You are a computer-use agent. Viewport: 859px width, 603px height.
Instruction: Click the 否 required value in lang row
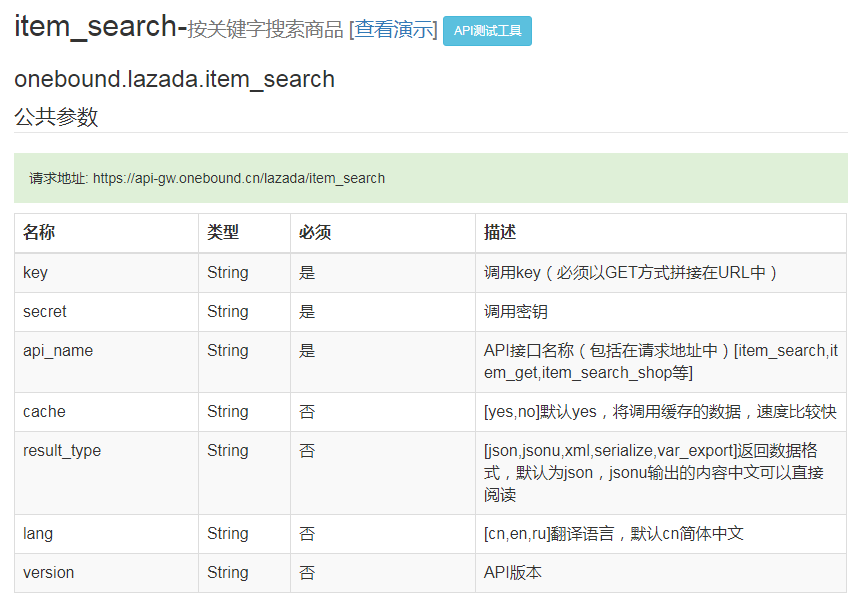click(307, 534)
